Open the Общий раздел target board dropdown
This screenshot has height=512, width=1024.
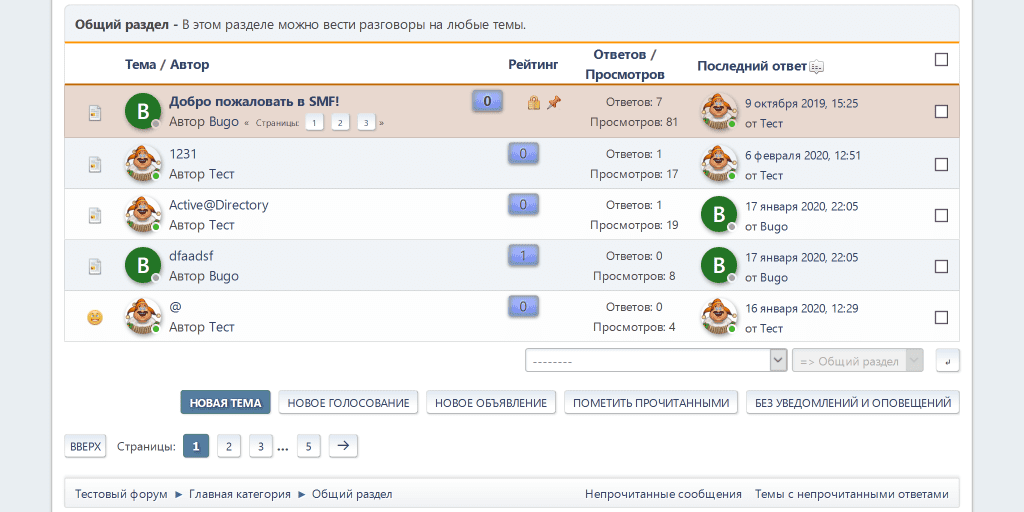click(857, 360)
